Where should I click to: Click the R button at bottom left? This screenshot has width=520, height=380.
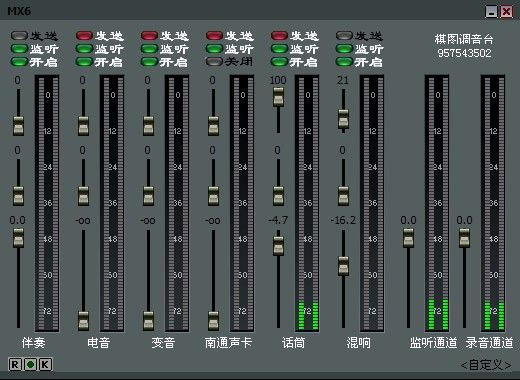click(x=15, y=364)
